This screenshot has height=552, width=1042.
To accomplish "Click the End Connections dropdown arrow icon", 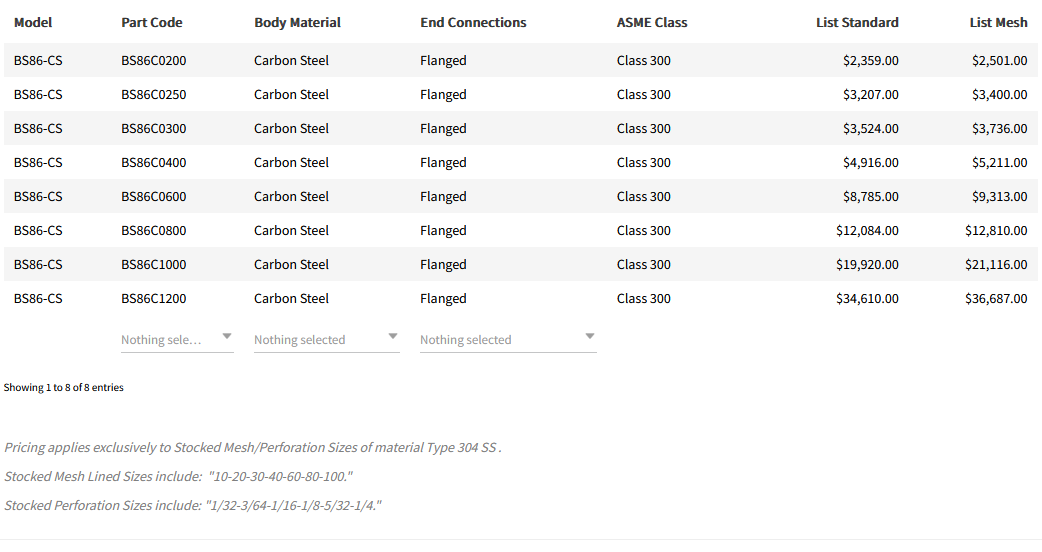I will click(x=590, y=336).
